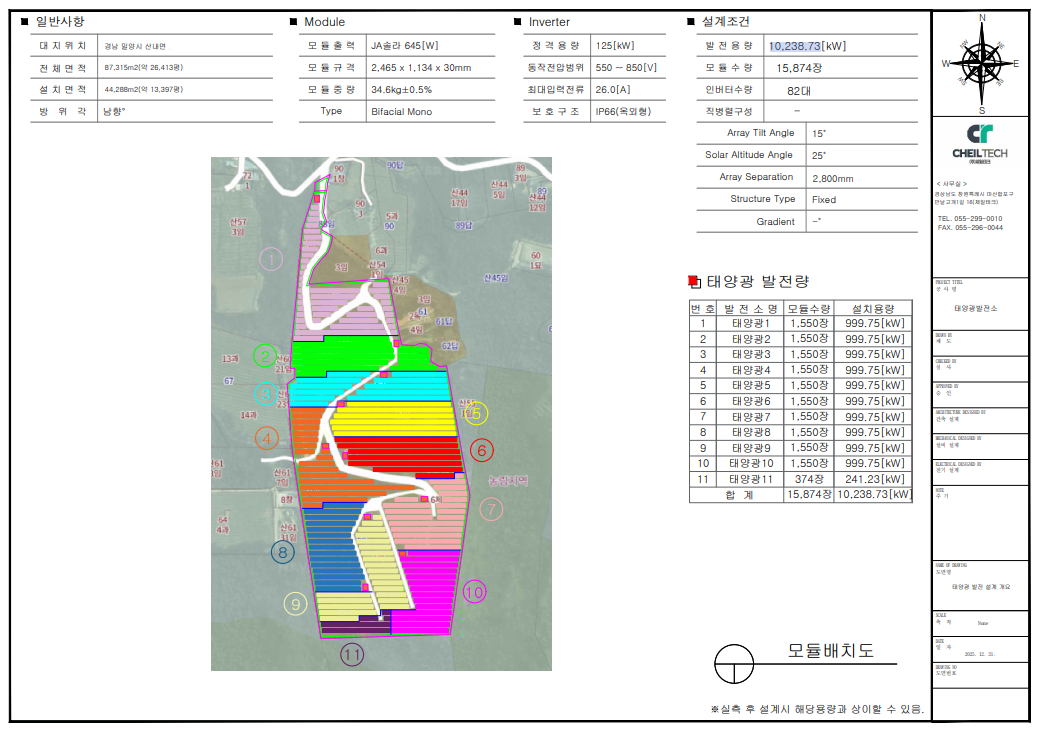Click the 합계 total row label
1038x731 pixels.
point(736,494)
